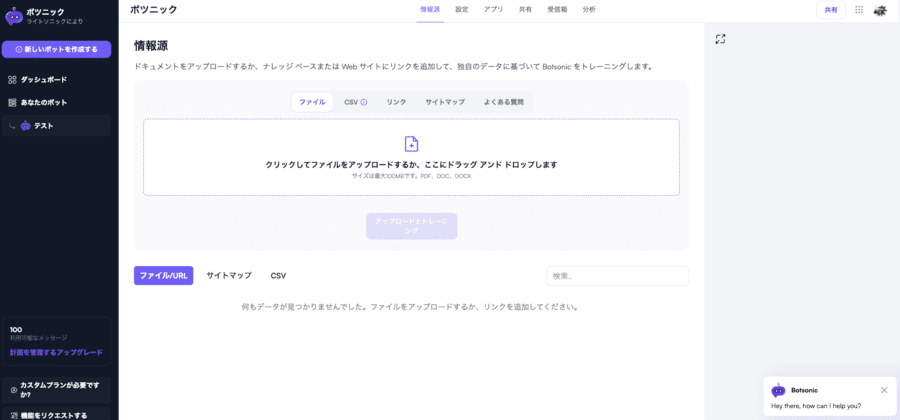Click the 'Hey there, how can I help you?' message
The height and width of the screenshot is (420, 900).
tap(816, 406)
